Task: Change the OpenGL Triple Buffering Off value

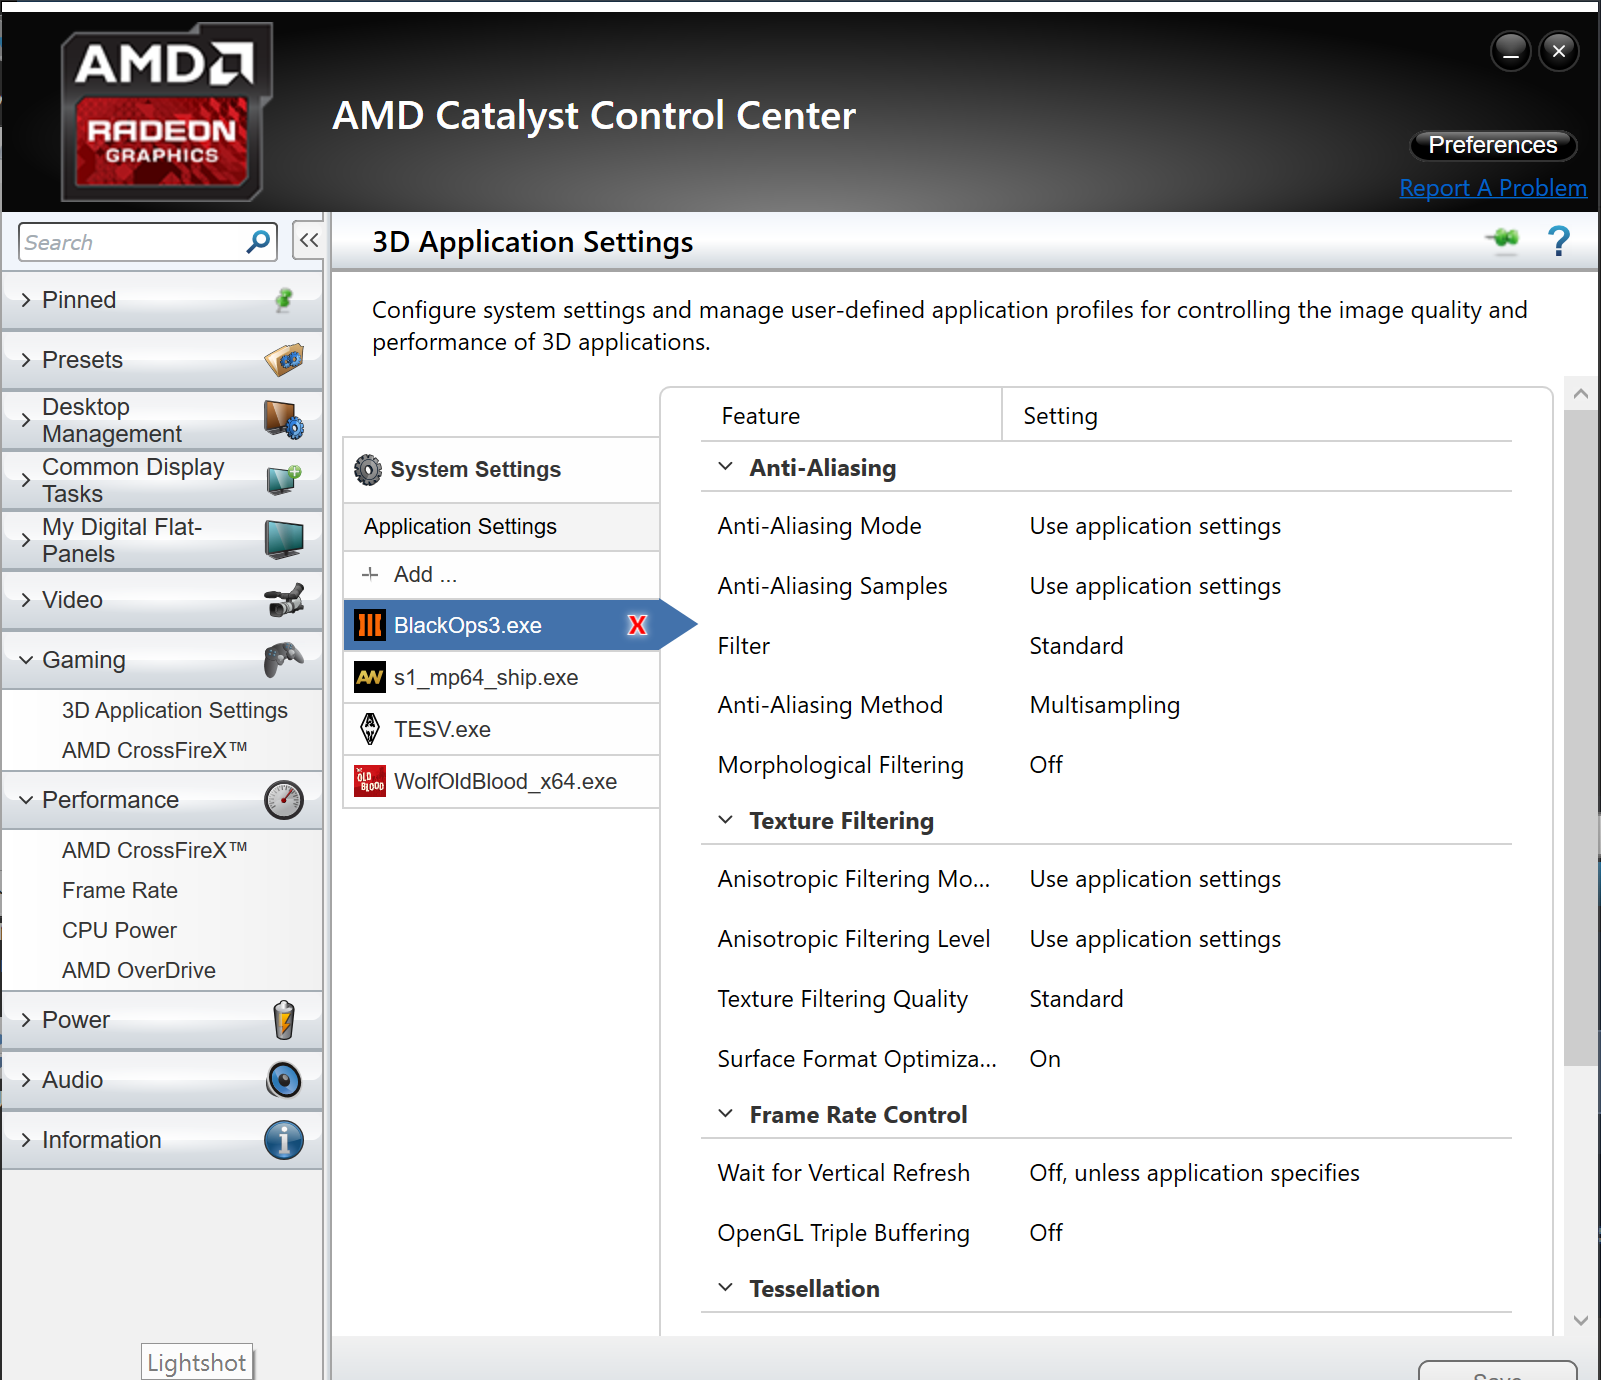Action: tap(1046, 1233)
